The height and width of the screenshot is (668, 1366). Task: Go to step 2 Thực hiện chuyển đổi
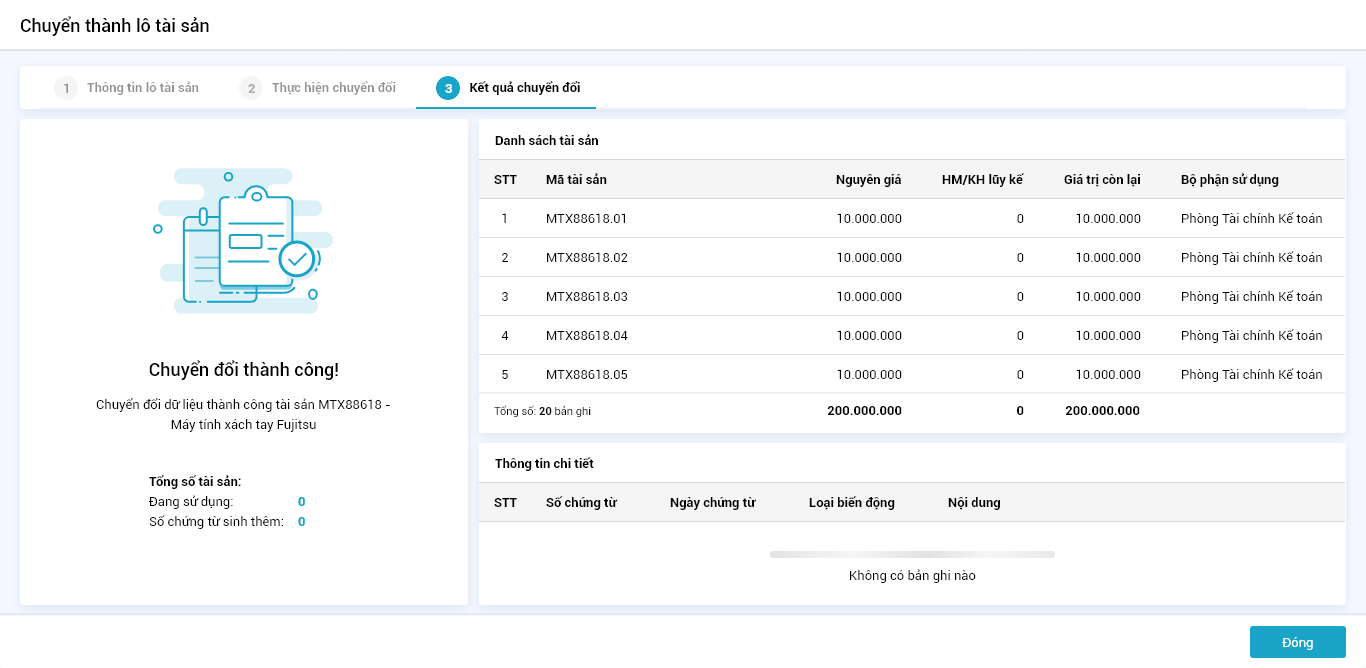coord(333,88)
